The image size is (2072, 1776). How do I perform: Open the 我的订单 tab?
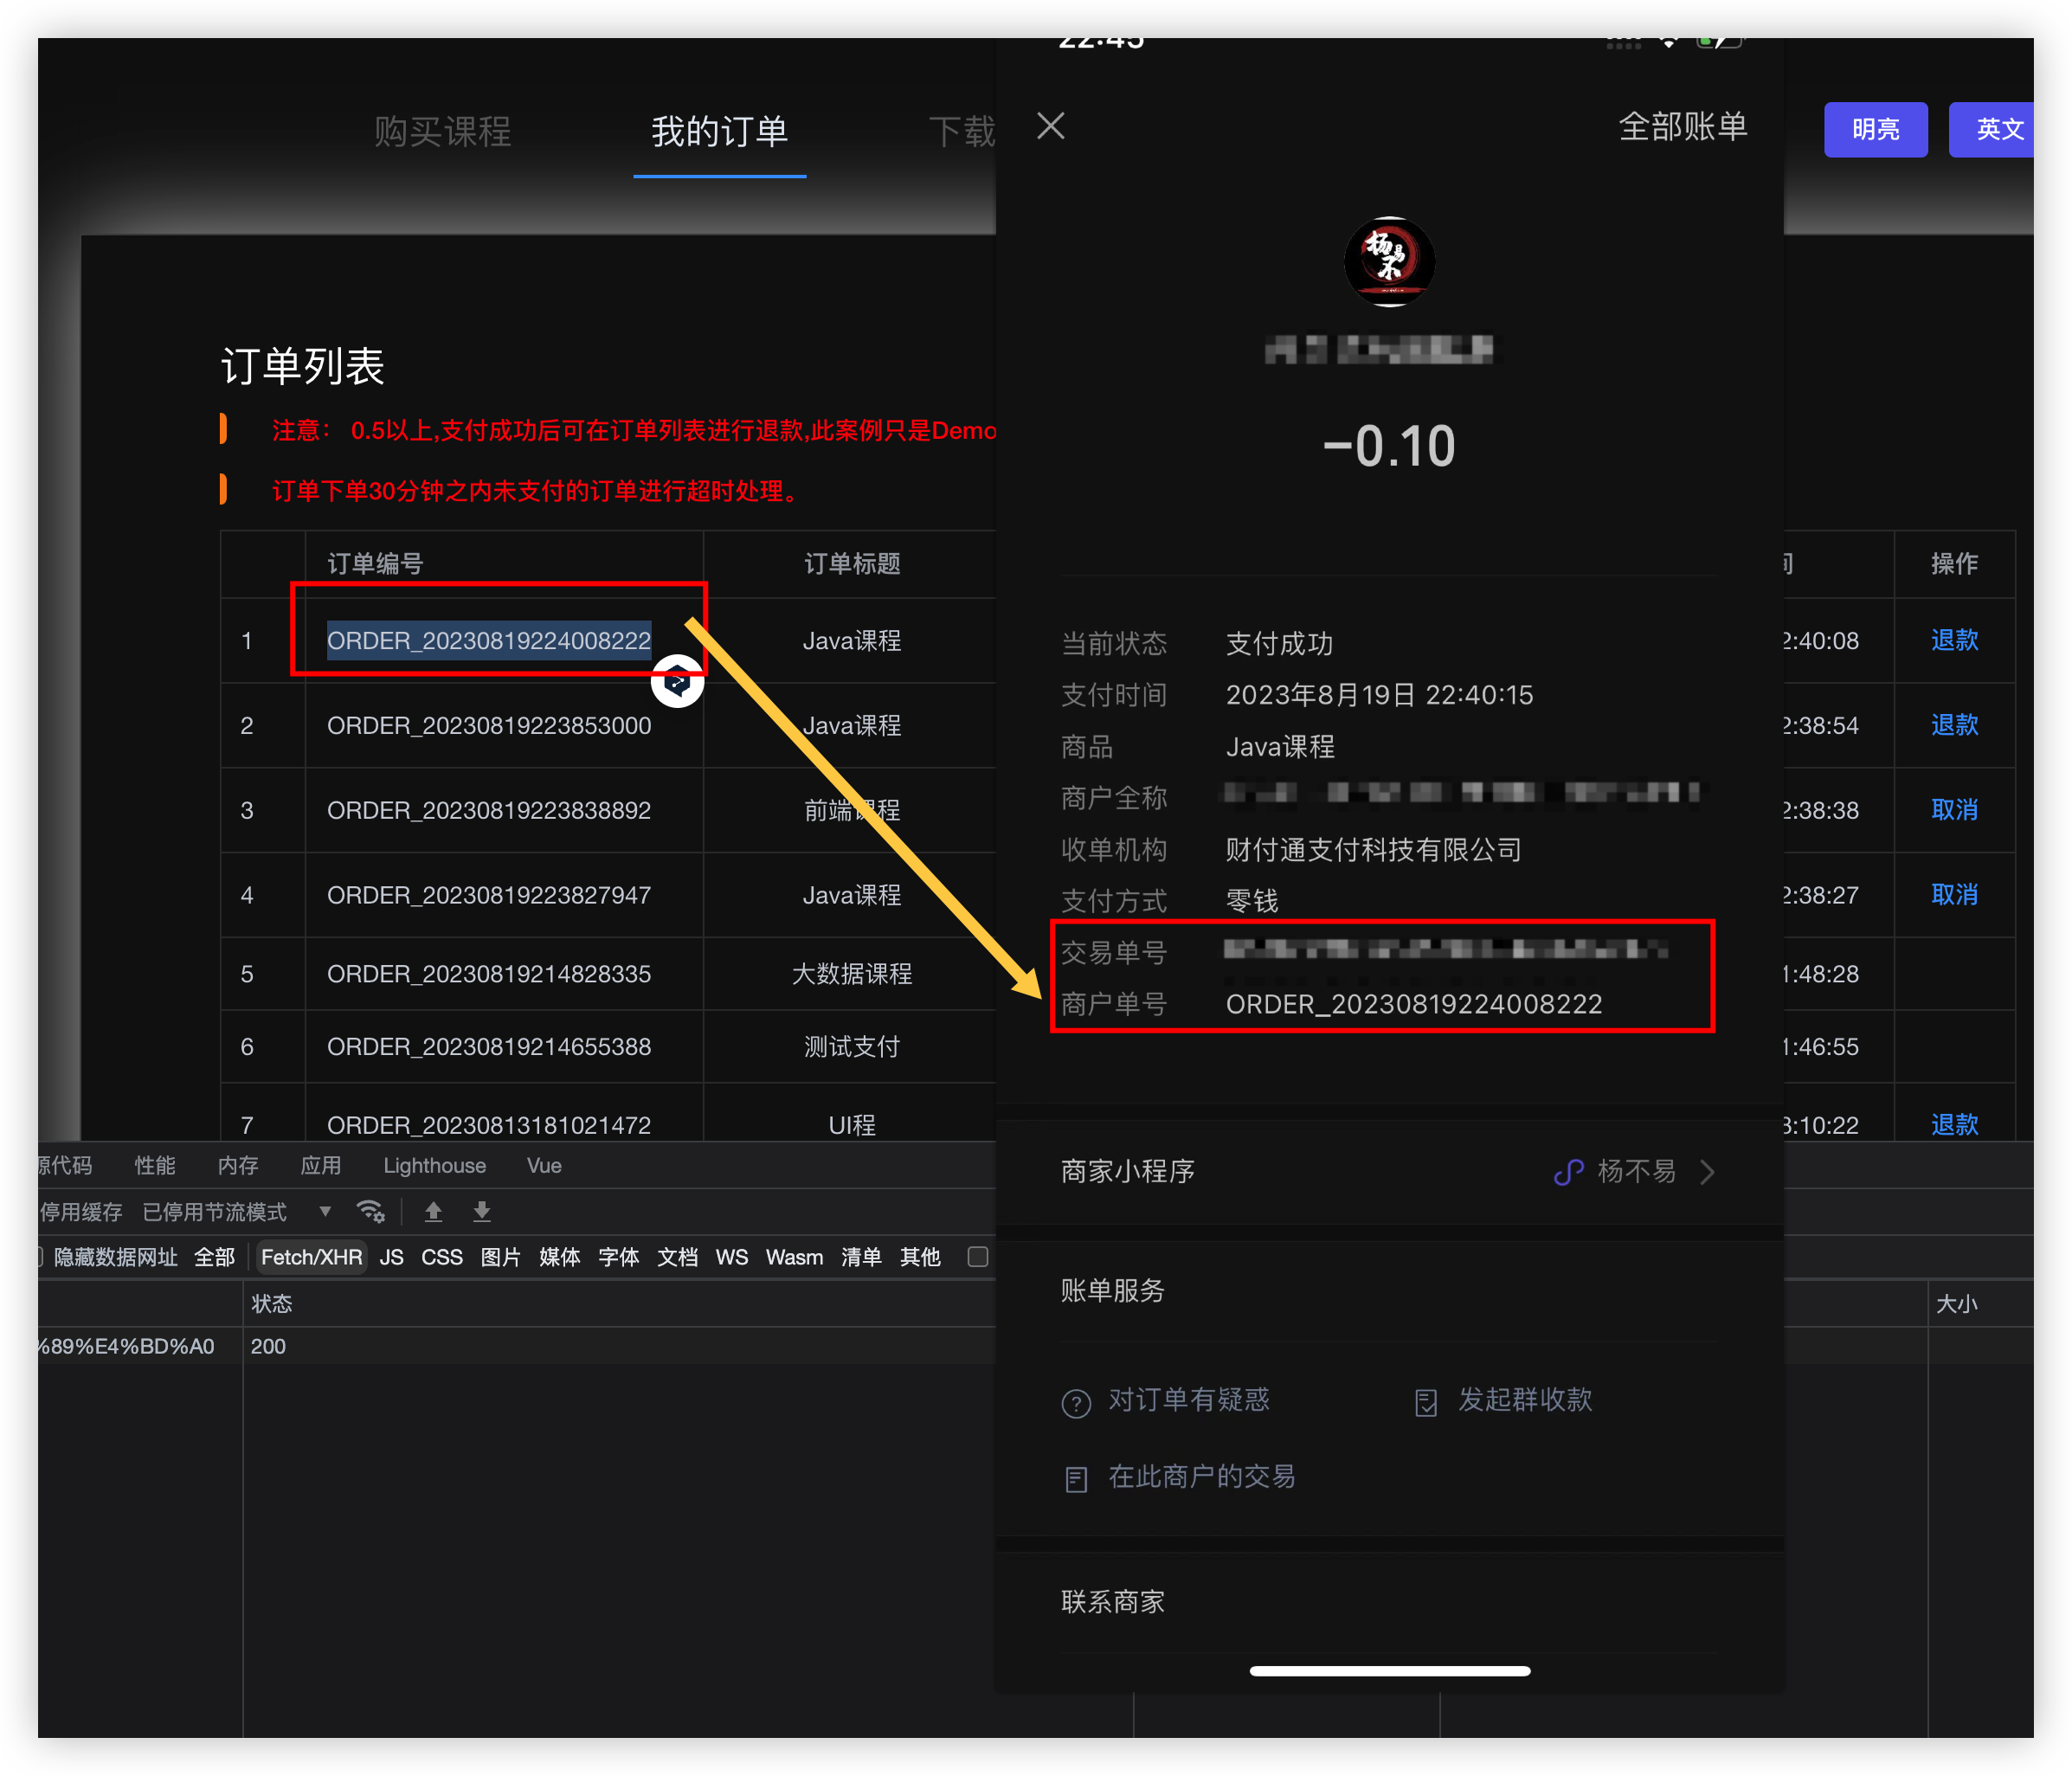point(719,131)
